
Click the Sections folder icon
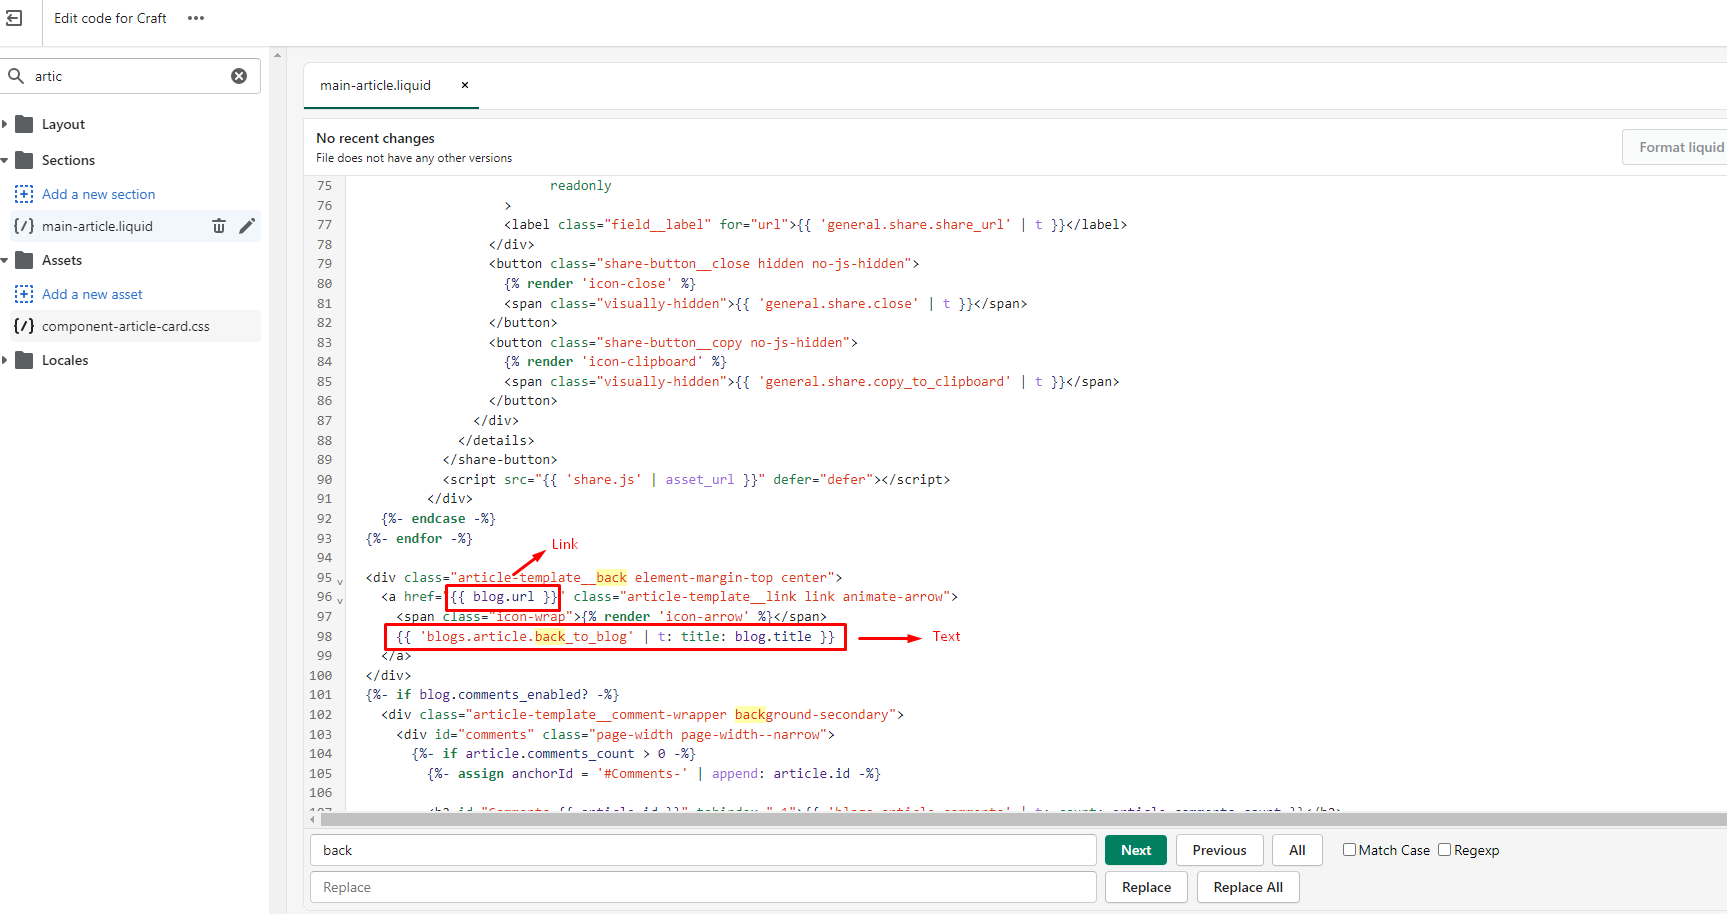[x=25, y=160]
